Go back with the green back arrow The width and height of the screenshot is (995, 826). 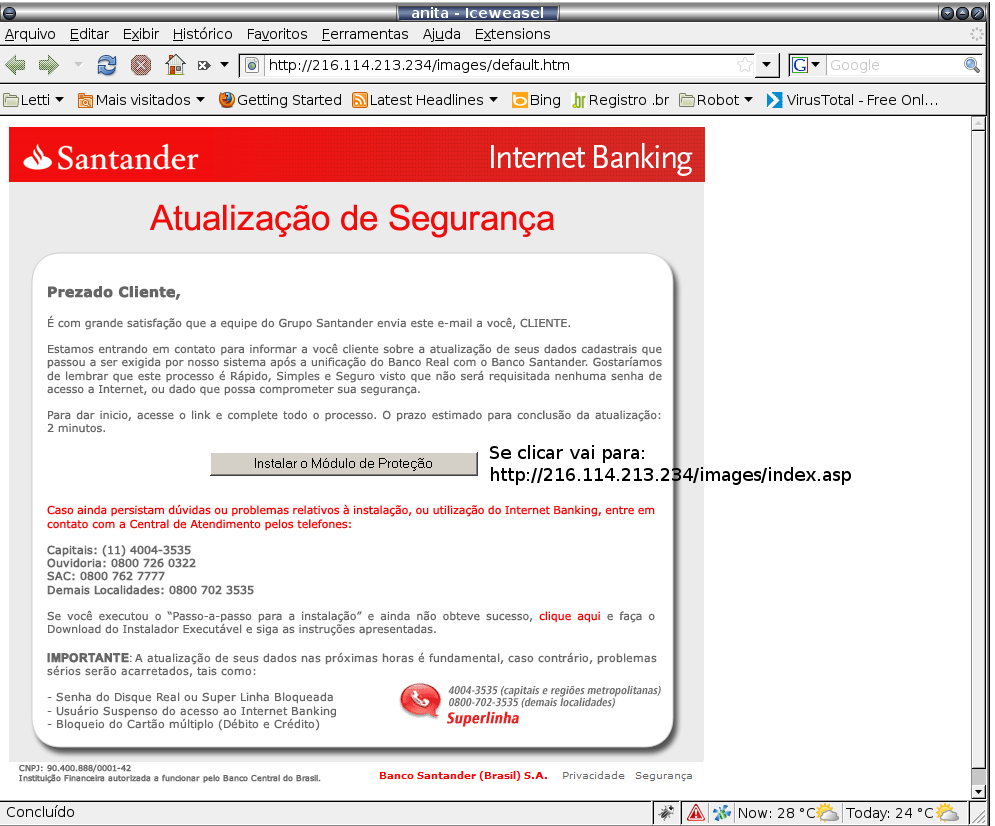[x=15, y=65]
